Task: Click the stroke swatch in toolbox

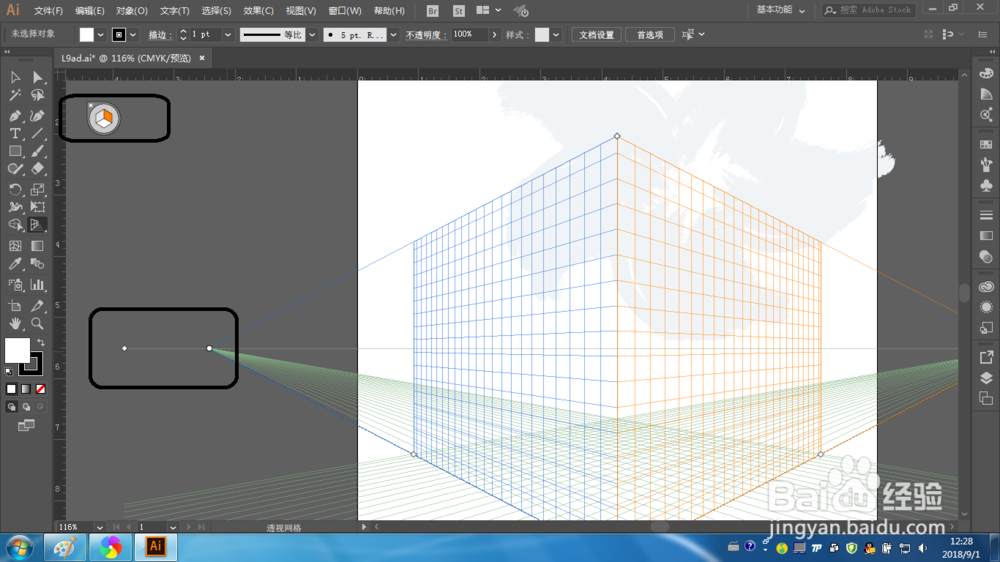Action: [x=31, y=364]
